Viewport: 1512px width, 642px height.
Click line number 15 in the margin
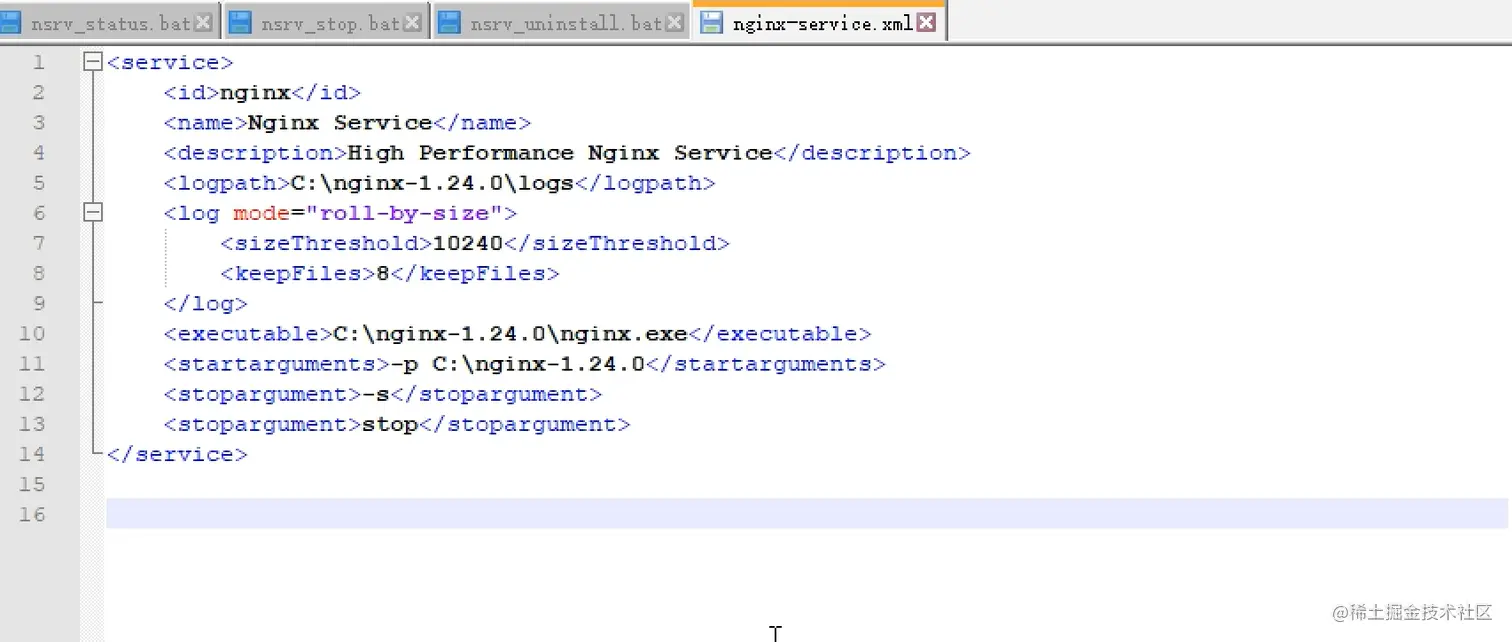[32, 484]
